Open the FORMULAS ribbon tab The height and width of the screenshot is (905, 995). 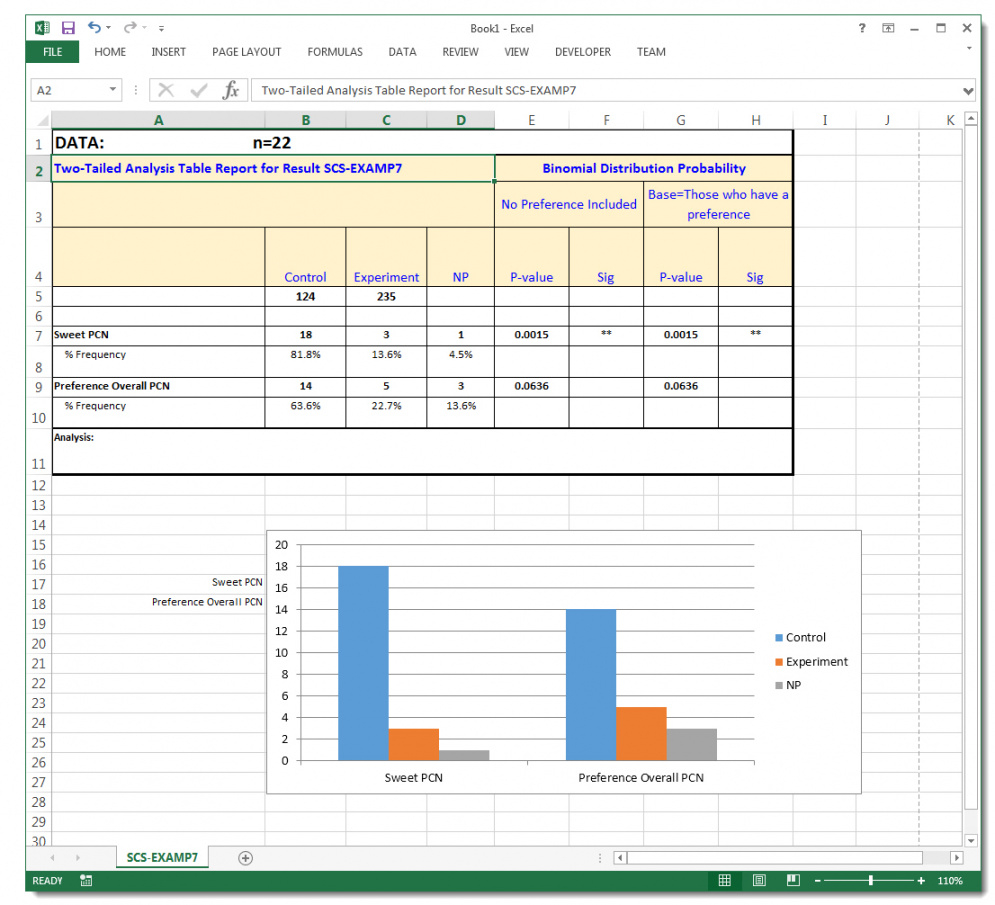click(335, 52)
